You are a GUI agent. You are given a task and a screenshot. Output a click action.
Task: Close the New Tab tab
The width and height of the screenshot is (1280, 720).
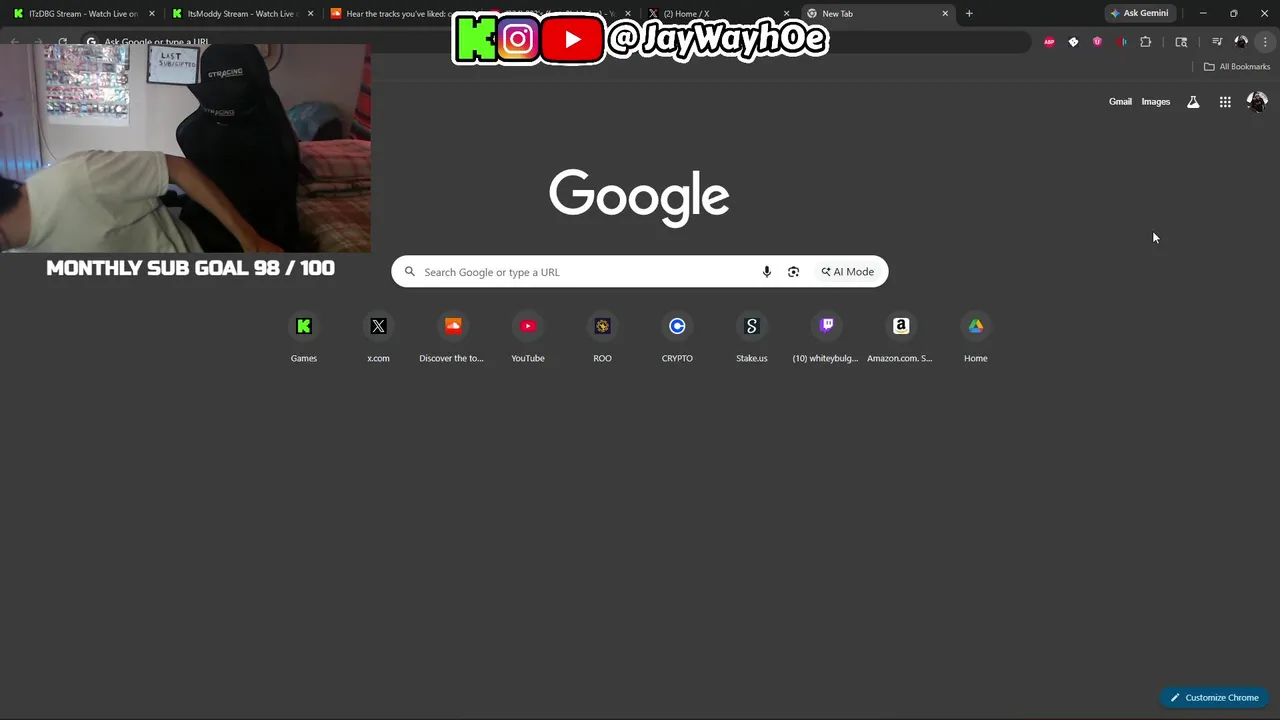945,14
